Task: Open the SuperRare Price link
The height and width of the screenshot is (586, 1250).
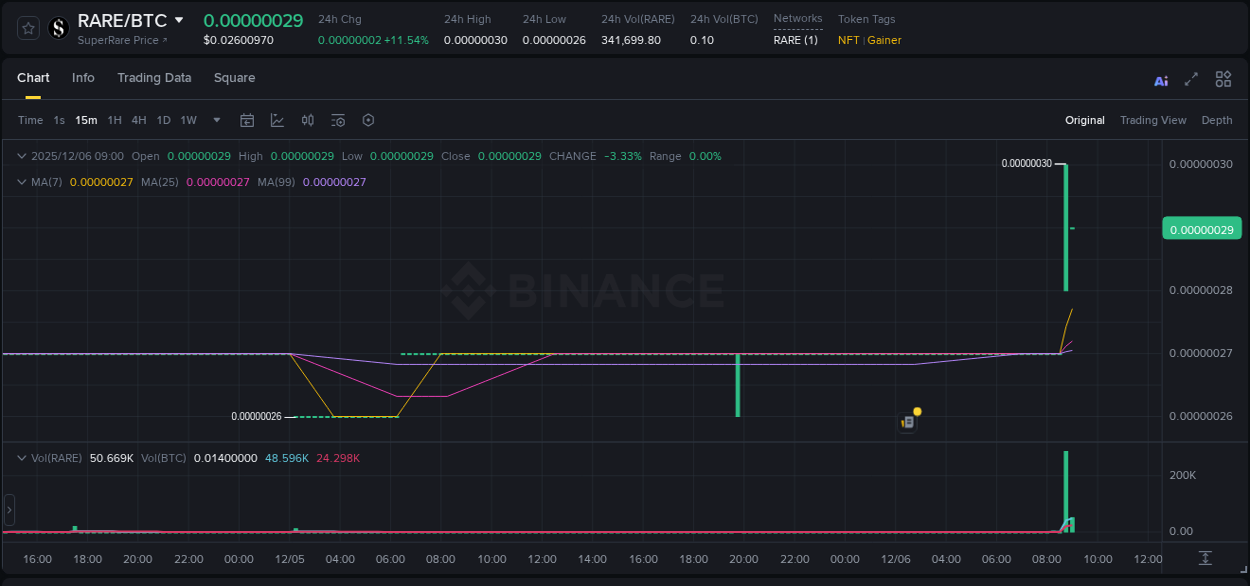Action: pyautogui.click(x=122, y=40)
